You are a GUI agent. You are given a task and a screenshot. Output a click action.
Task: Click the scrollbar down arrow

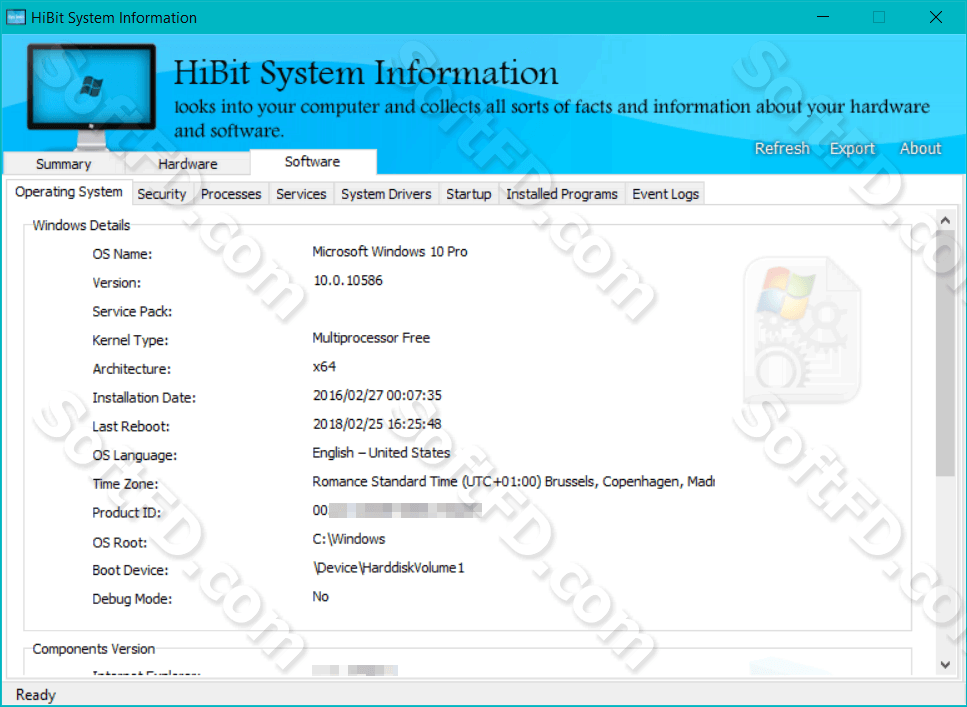coord(945,664)
